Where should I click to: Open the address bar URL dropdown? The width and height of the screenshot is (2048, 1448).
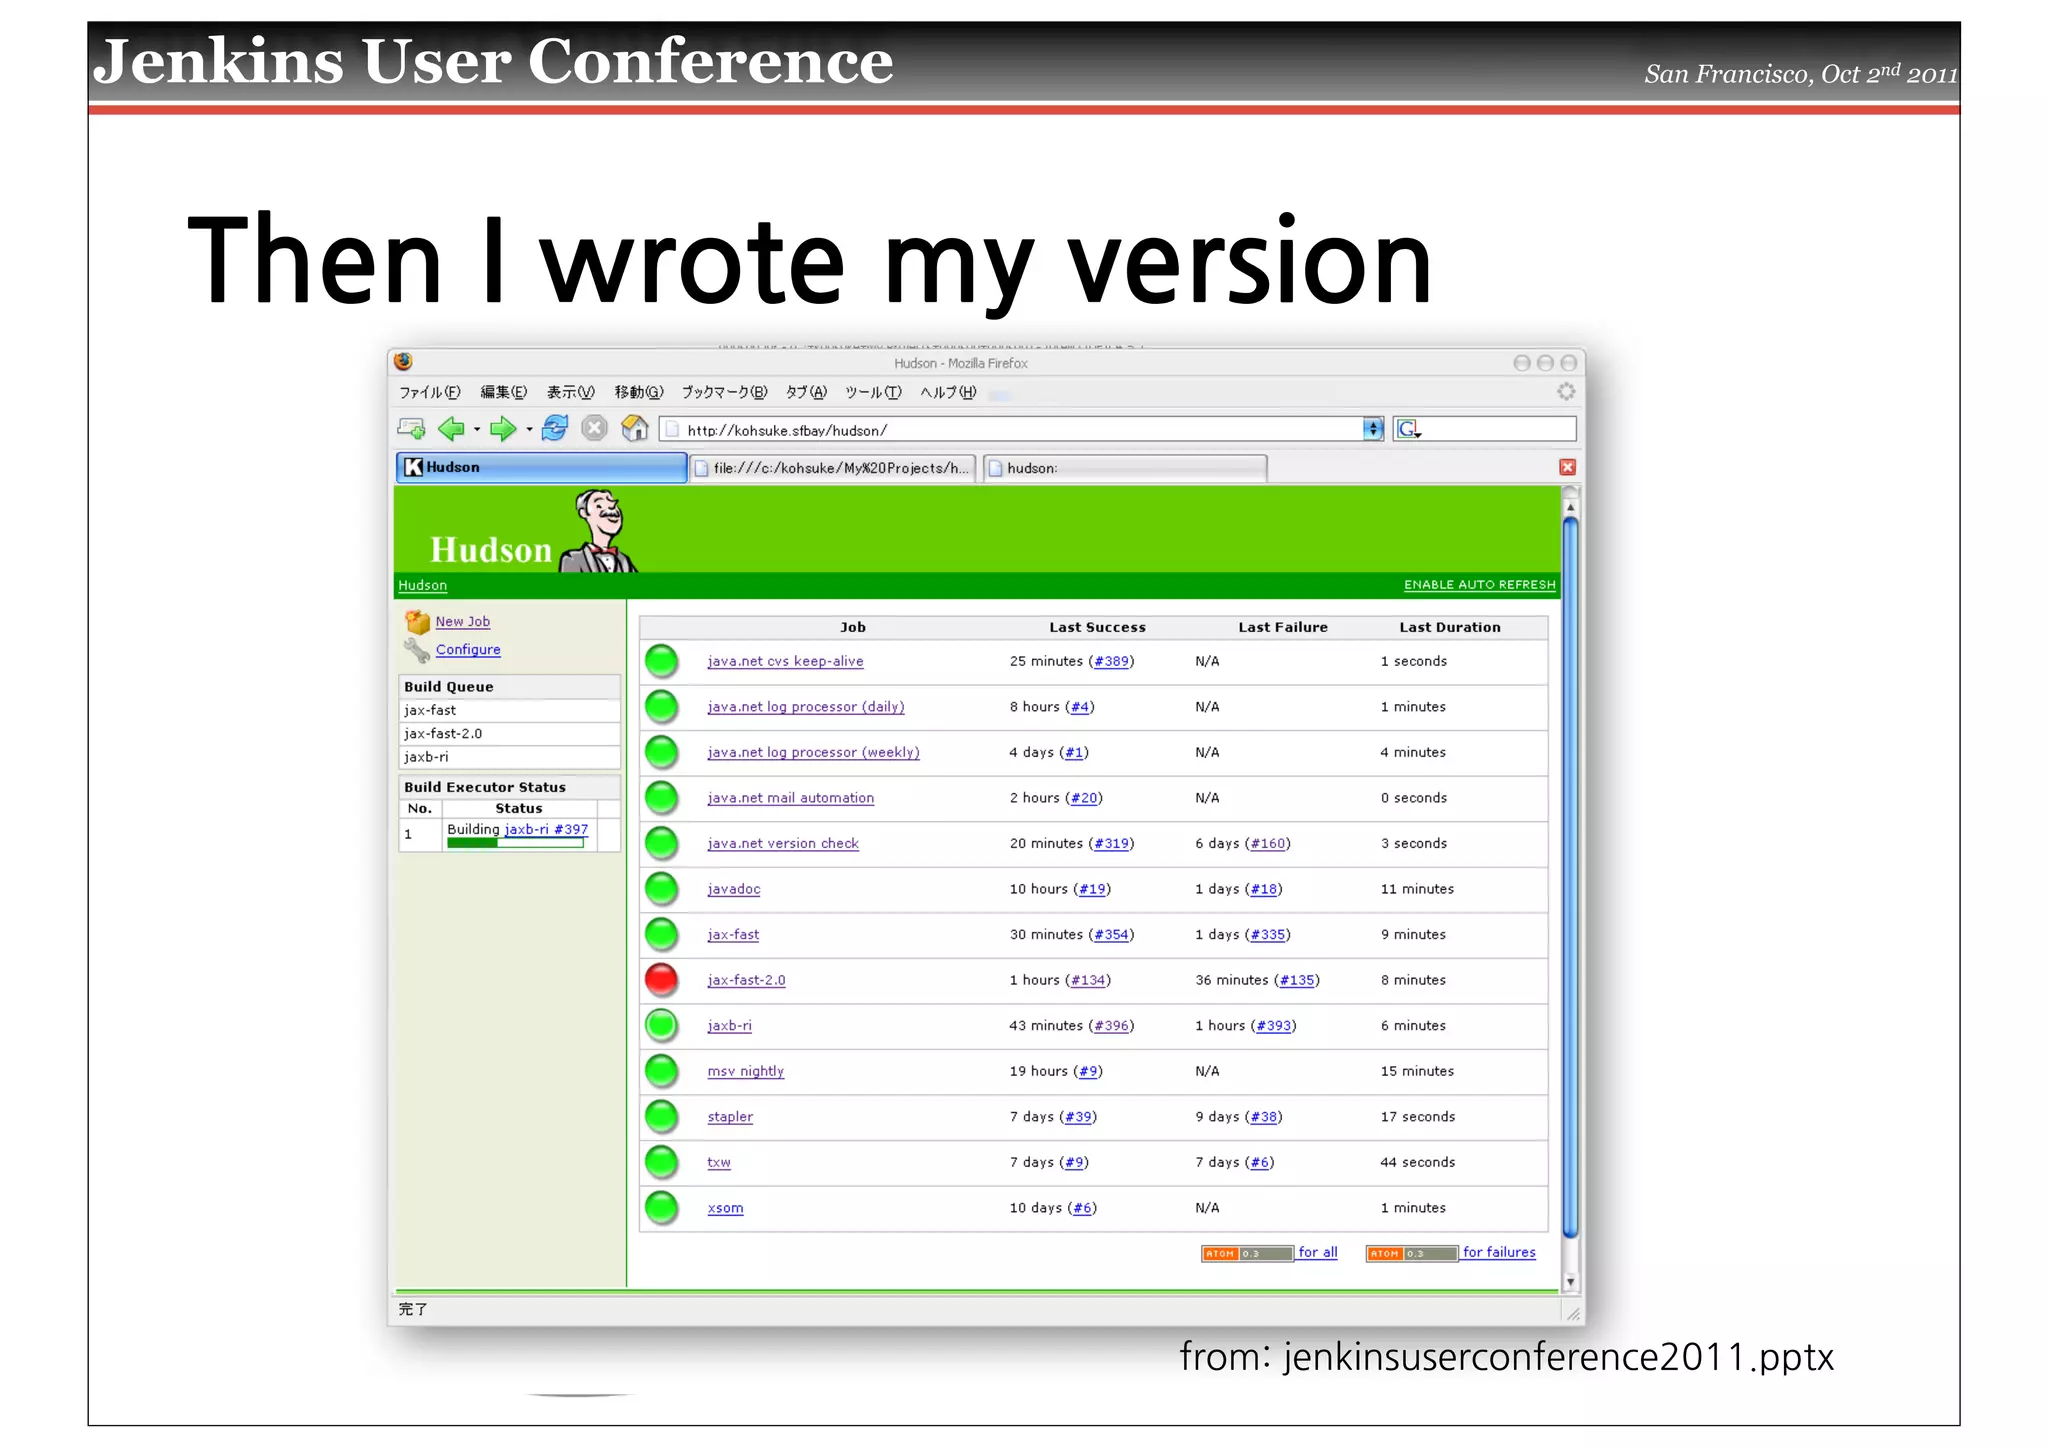(x=1373, y=429)
